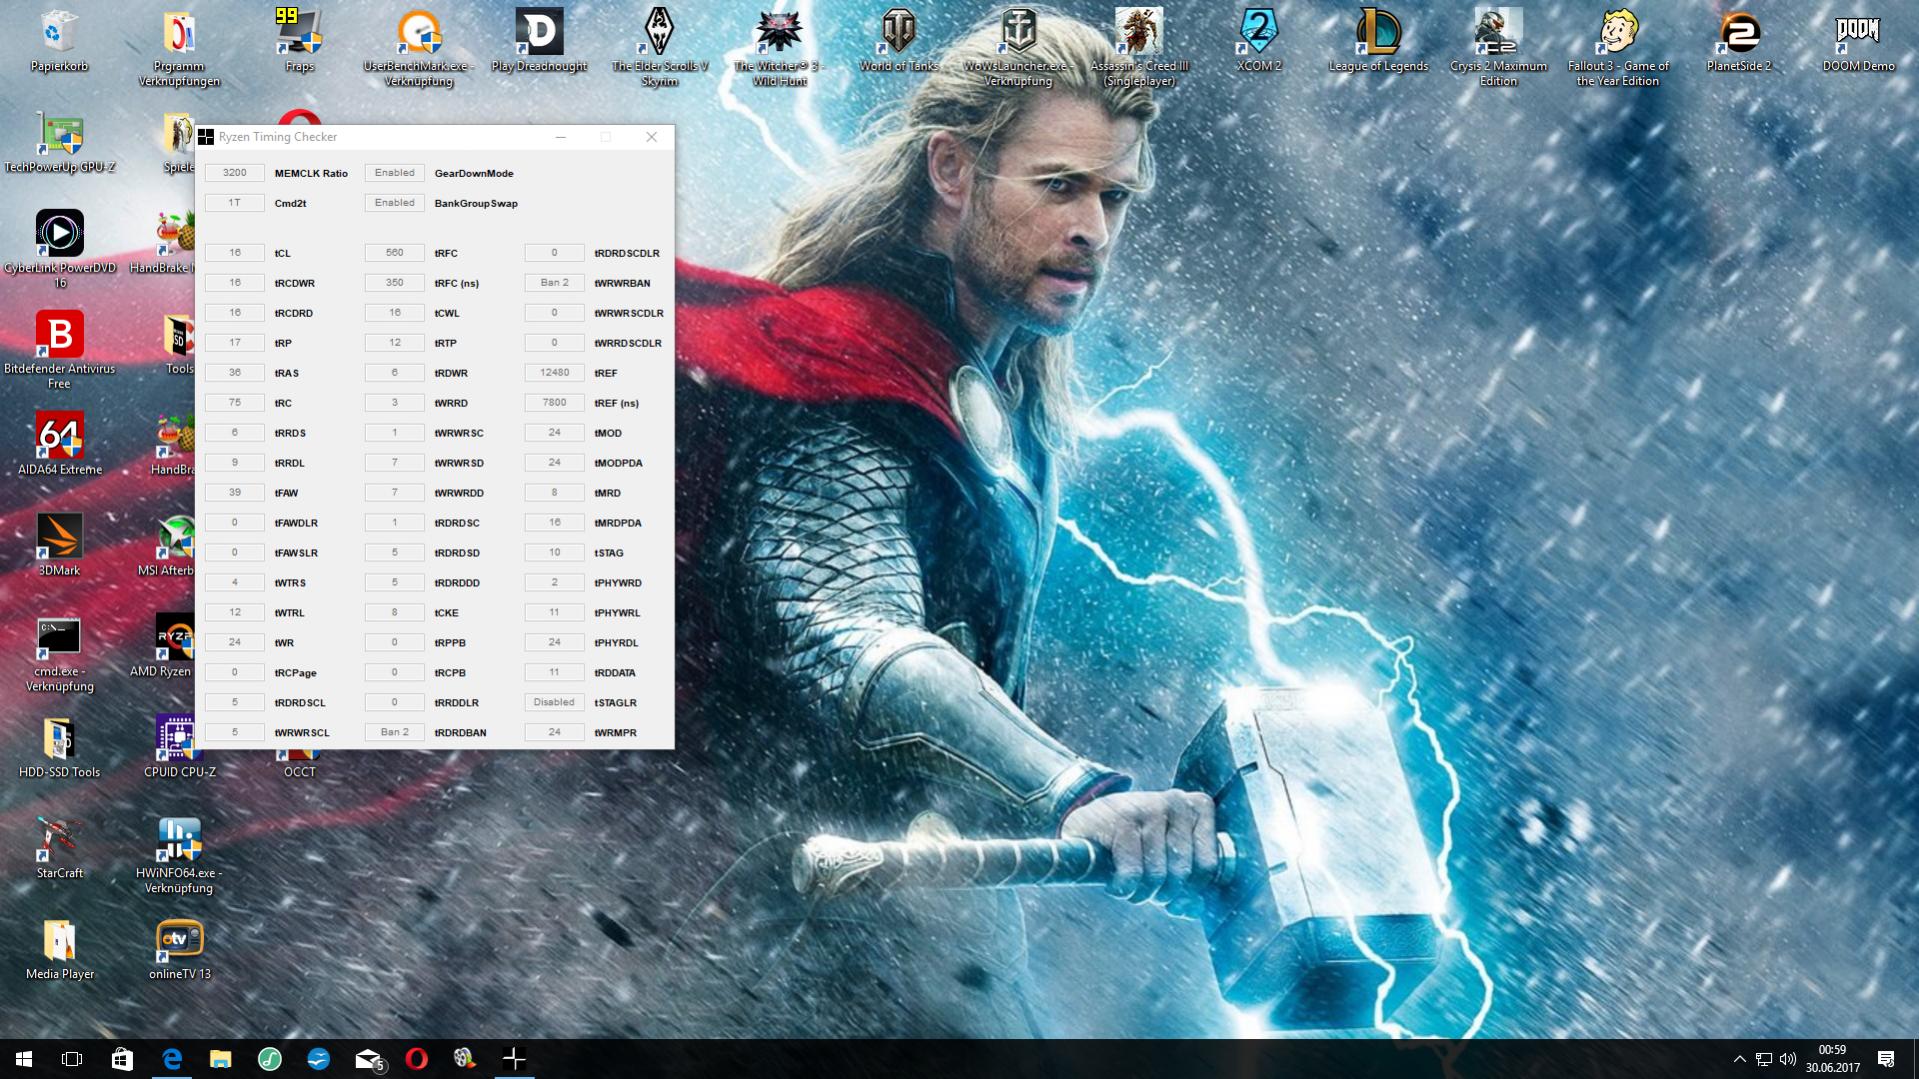Viewport: 1919px width, 1079px height.
Task: Open TechPowerUp GPU-Z icon
Action: 59,143
